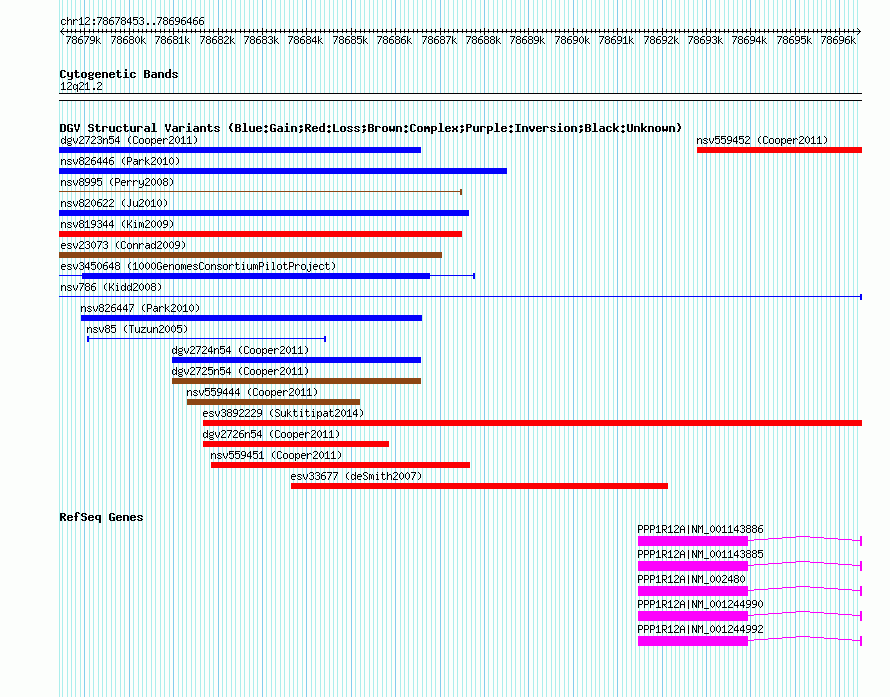The width and height of the screenshot is (890, 697).
Task: Click the nsv85 (Tuzun2005) thin blue line
Action: click(207, 339)
